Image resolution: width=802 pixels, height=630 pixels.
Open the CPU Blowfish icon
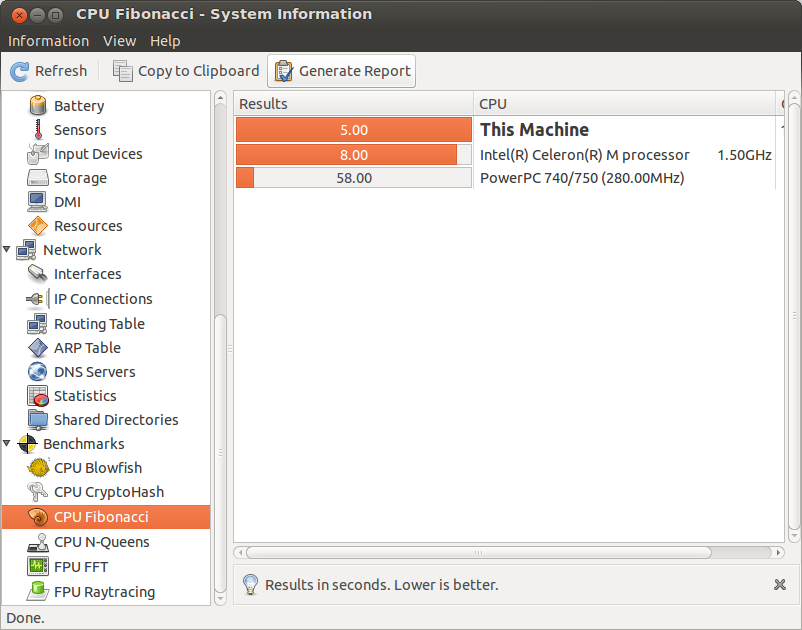38,468
